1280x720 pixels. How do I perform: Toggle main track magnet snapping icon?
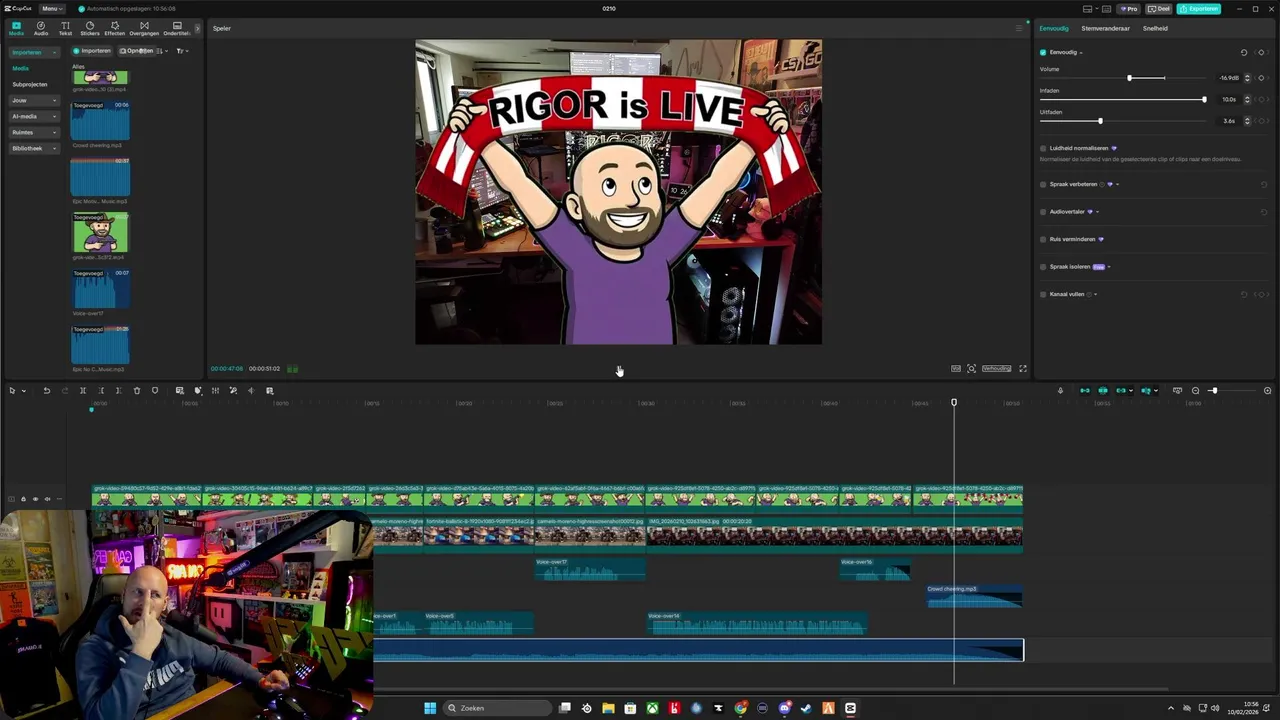click(1085, 390)
